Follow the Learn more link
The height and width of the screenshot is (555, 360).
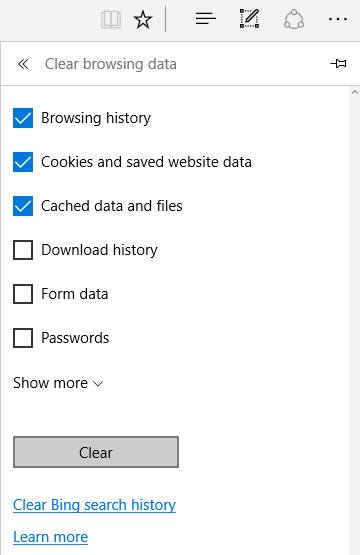51,537
